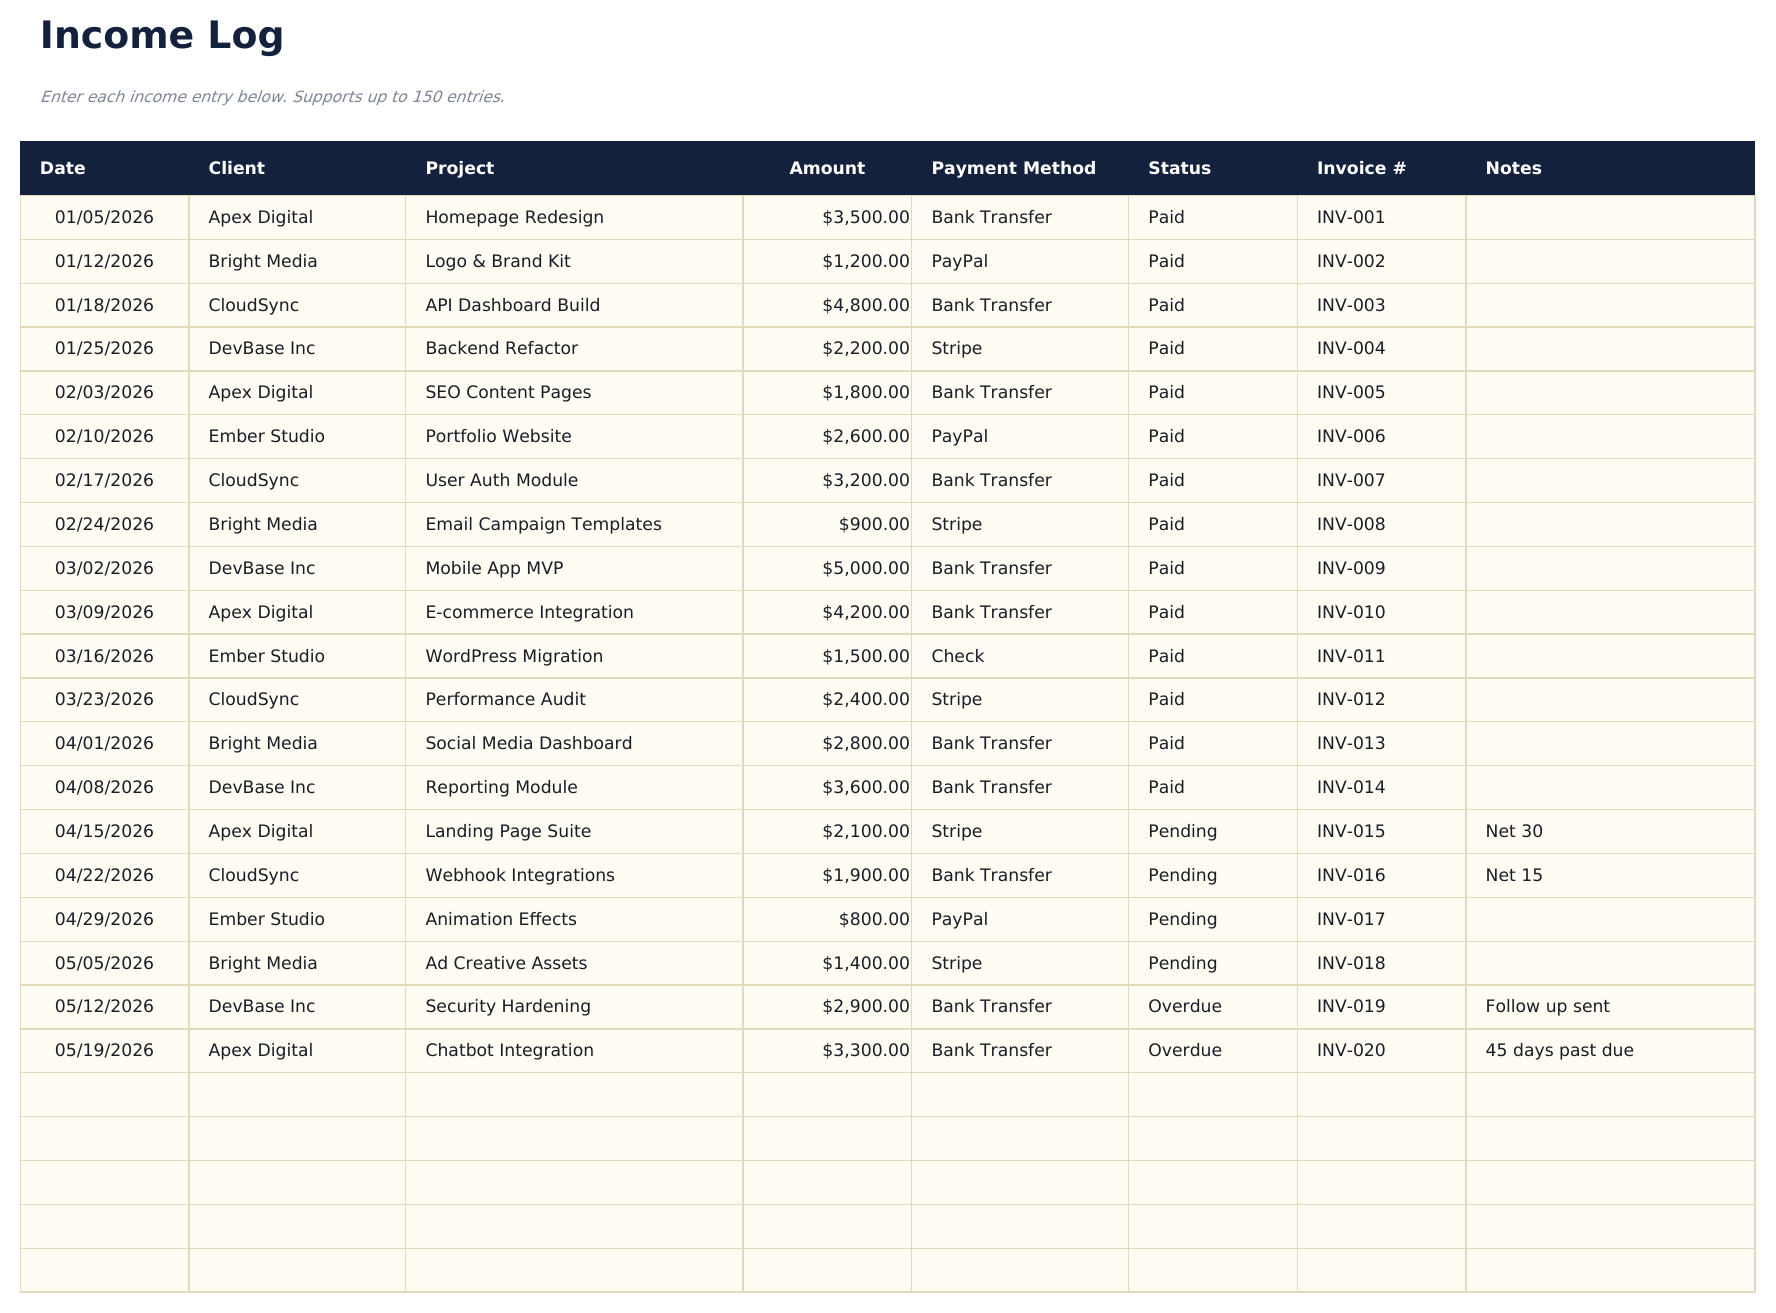Click the Payment Method column header
Screen dimensions: 1776x1313
1013,168
